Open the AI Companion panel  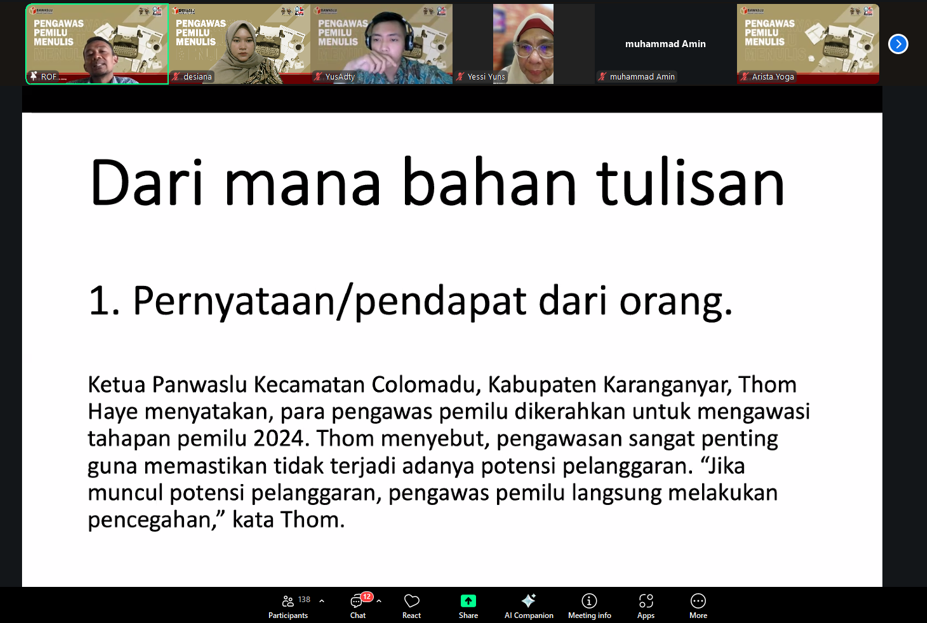pos(528,600)
